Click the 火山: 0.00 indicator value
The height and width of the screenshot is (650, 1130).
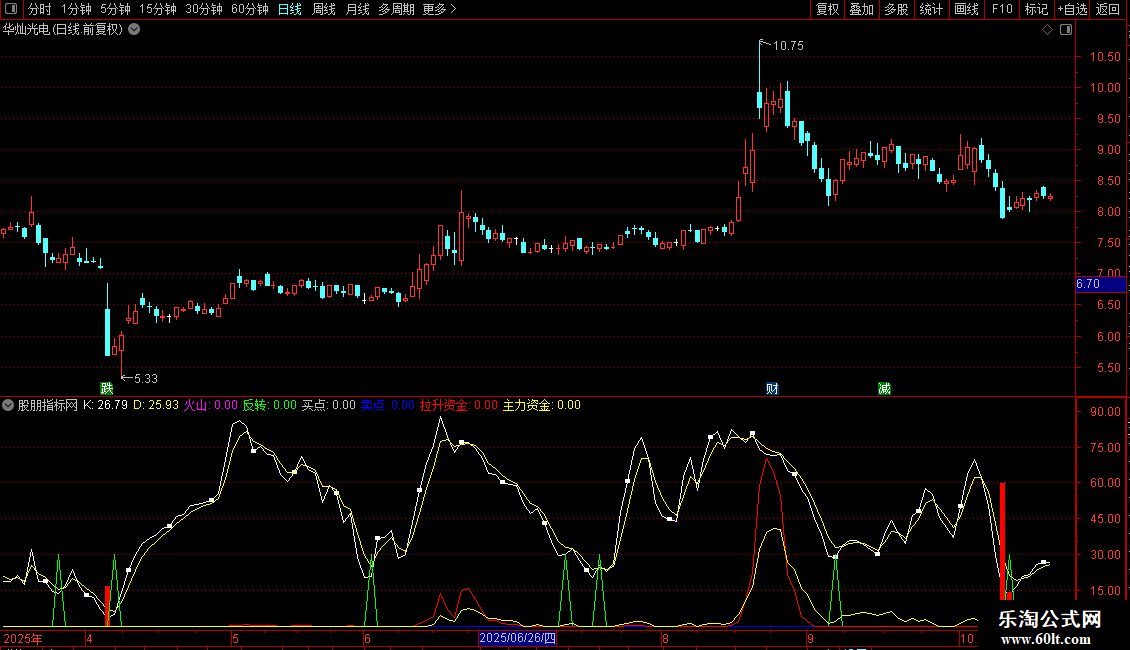[210, 405]
